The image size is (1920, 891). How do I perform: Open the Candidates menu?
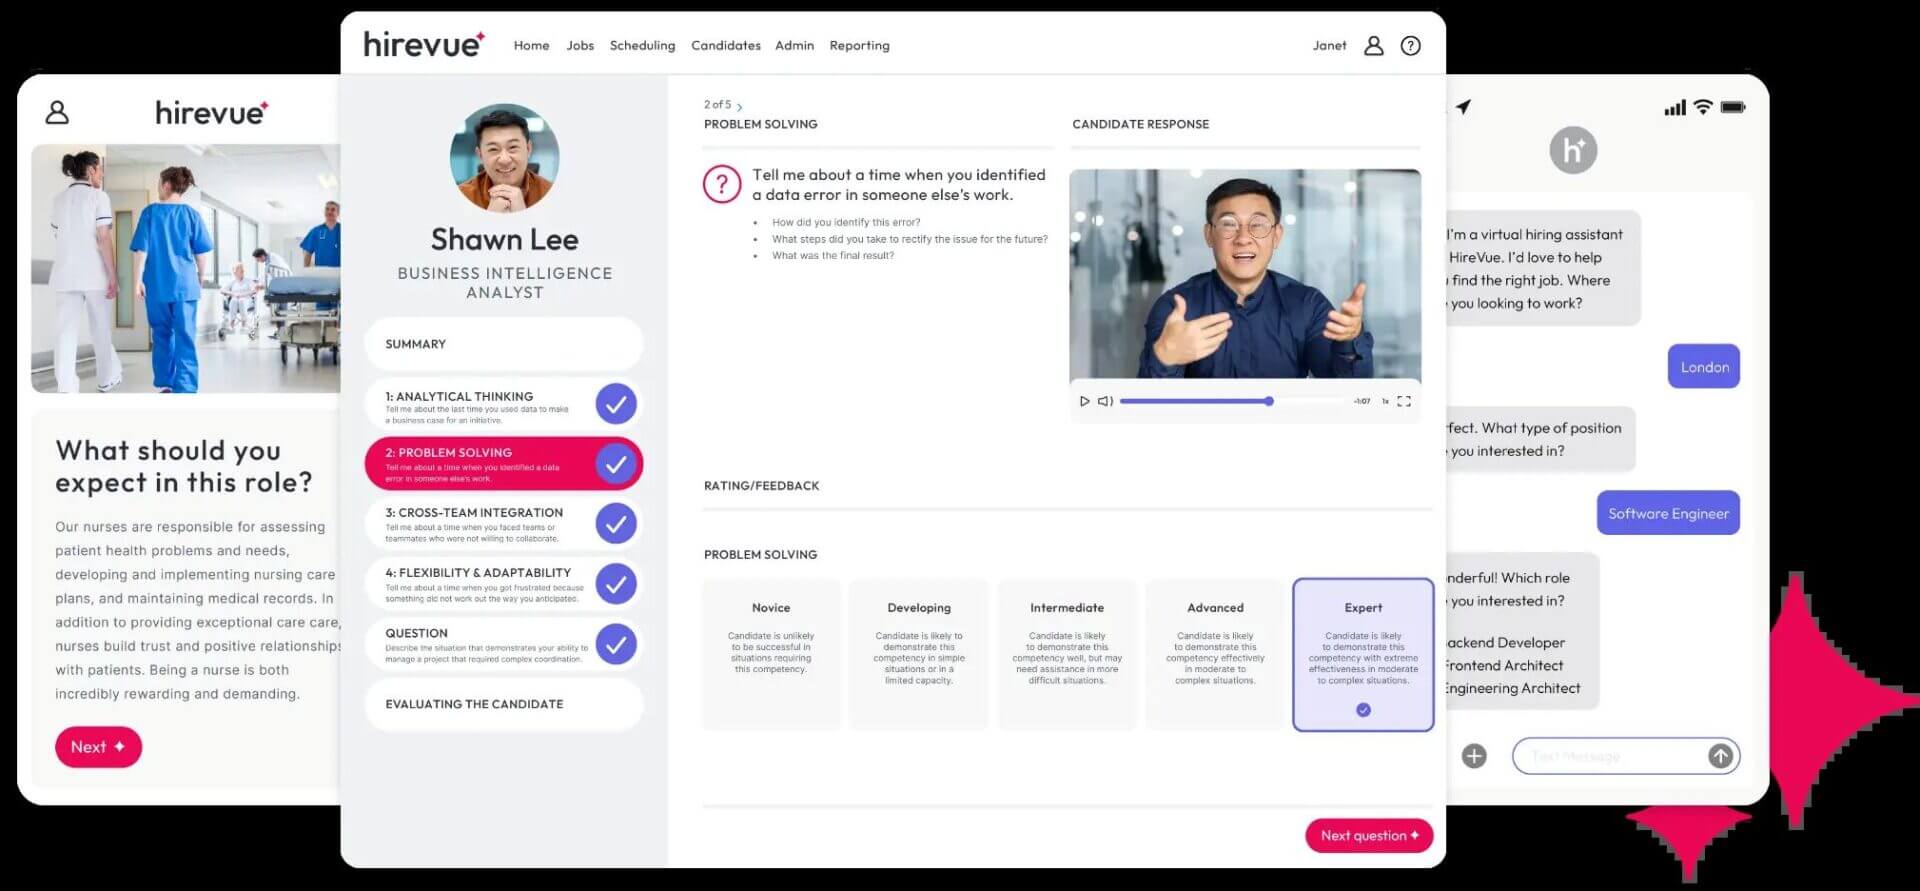(725, 46)
